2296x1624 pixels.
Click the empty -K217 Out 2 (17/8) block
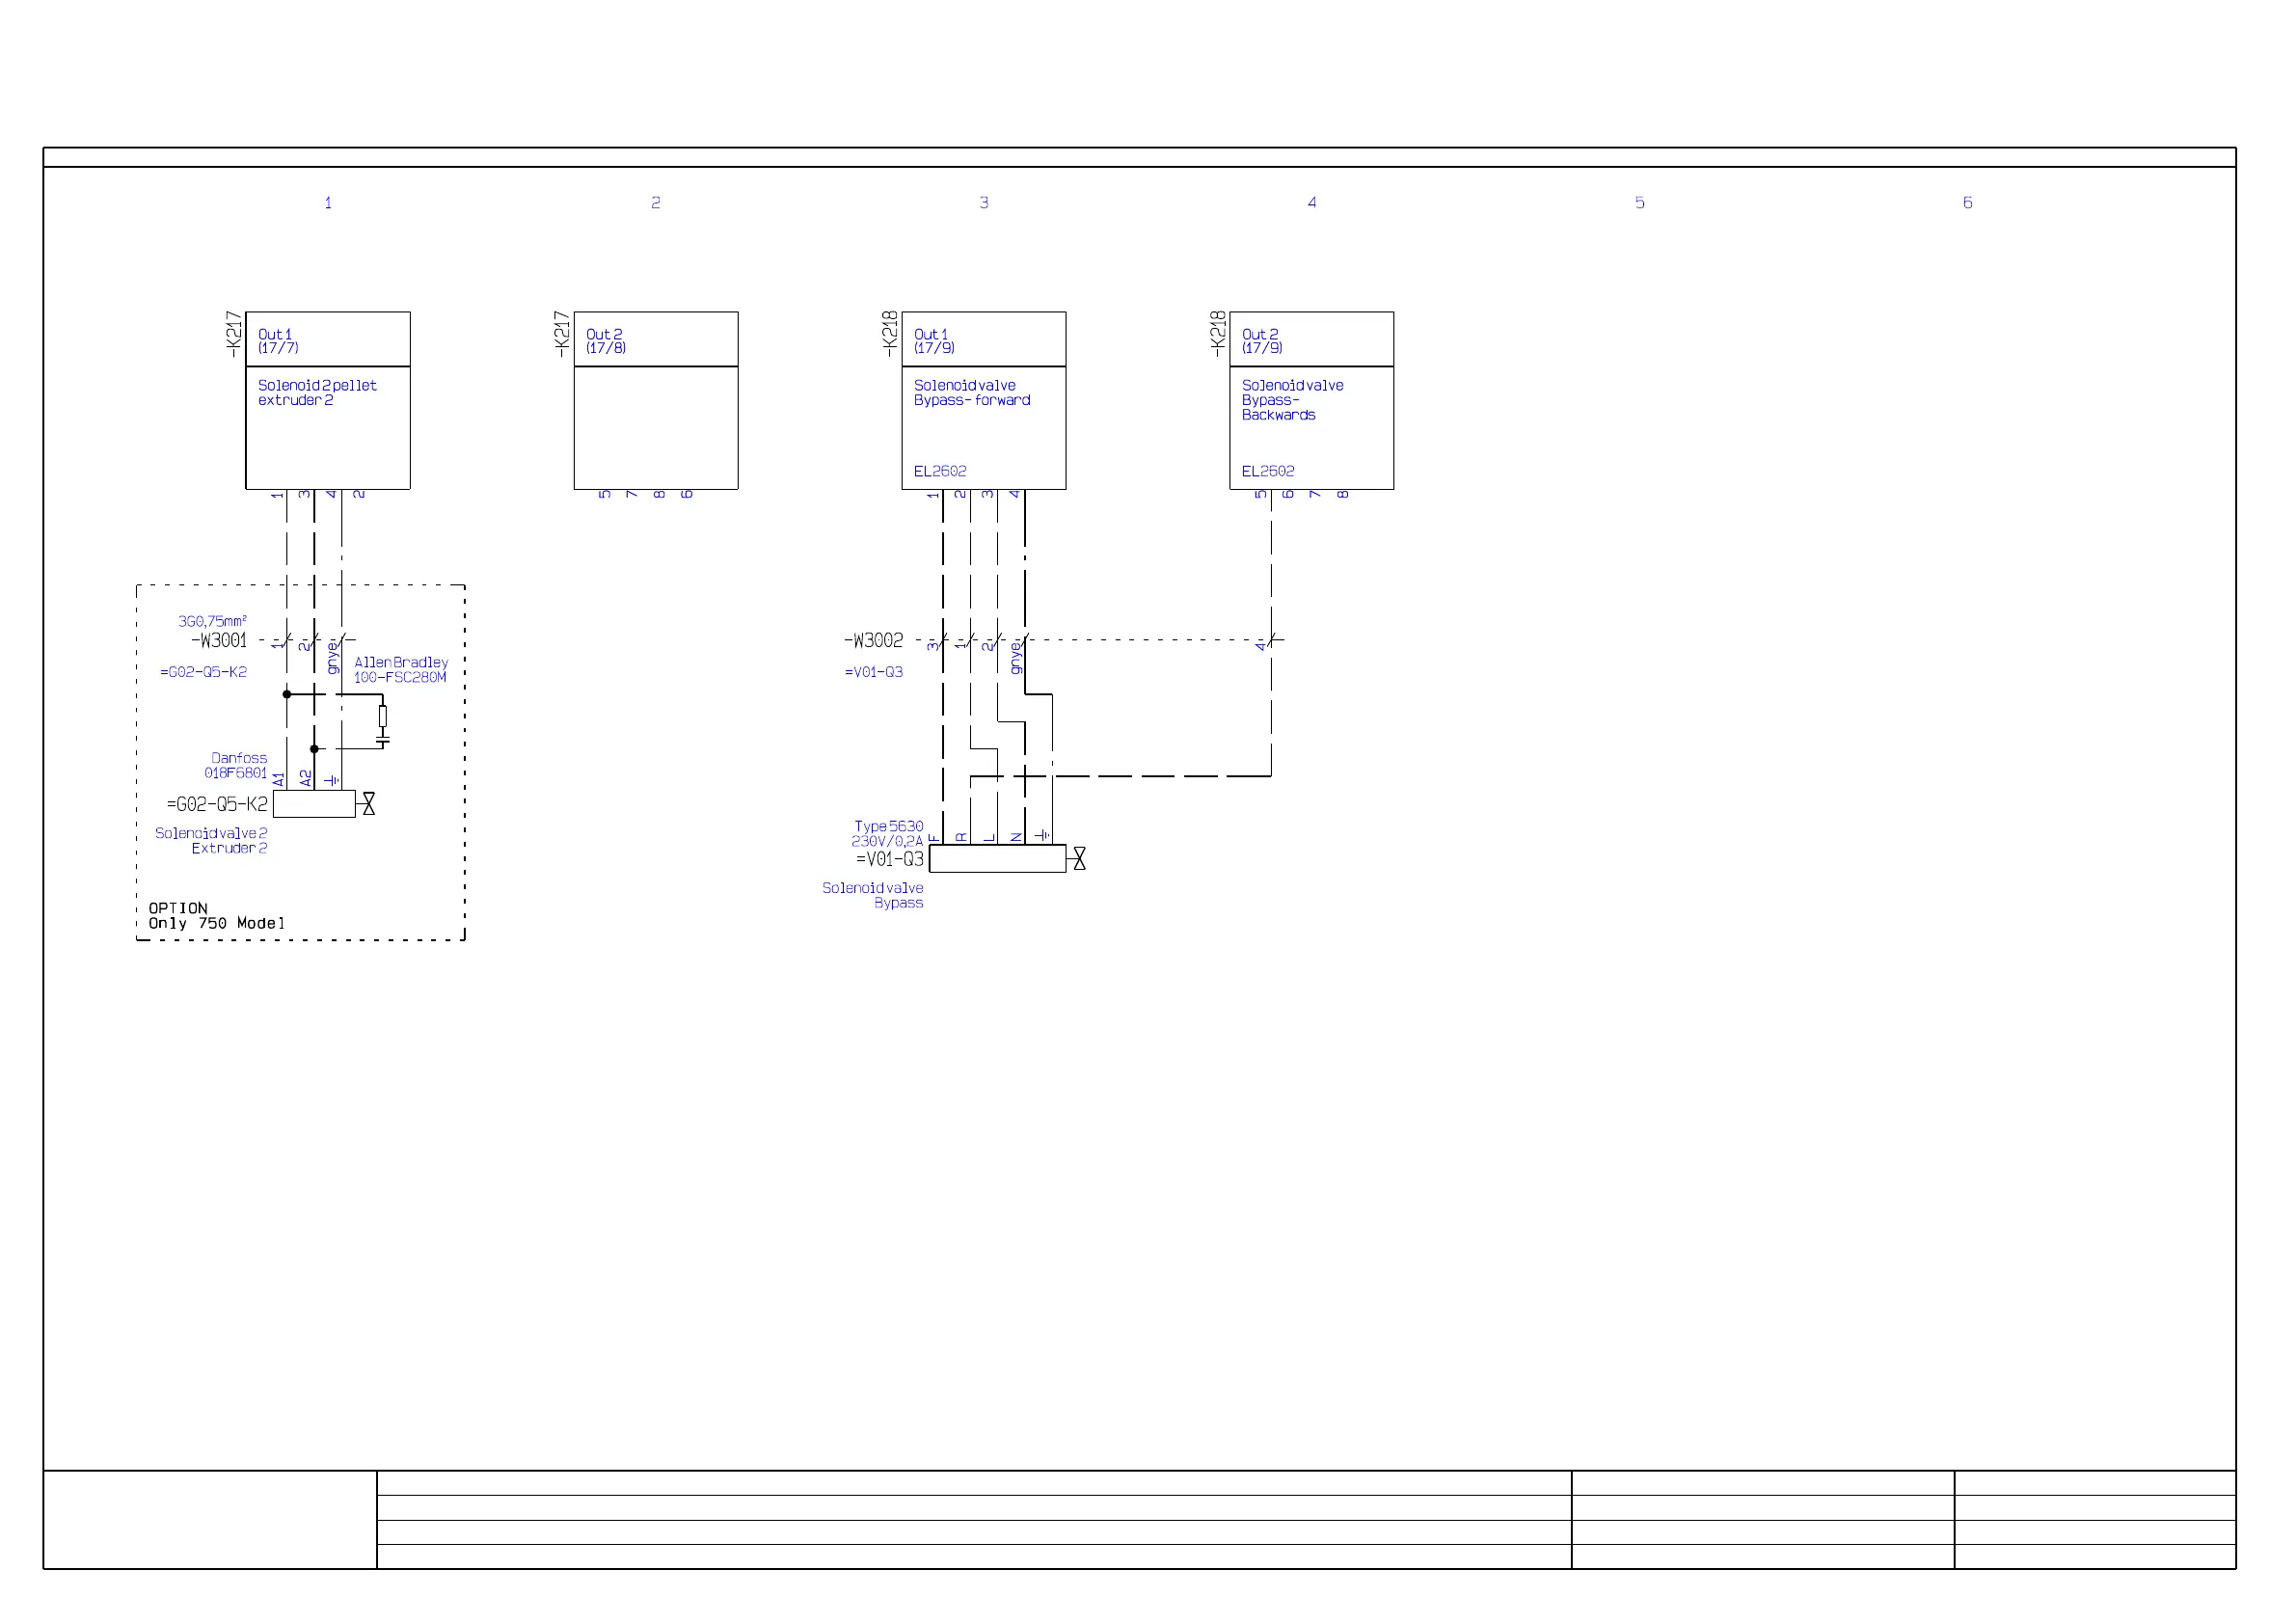(656, 428)
